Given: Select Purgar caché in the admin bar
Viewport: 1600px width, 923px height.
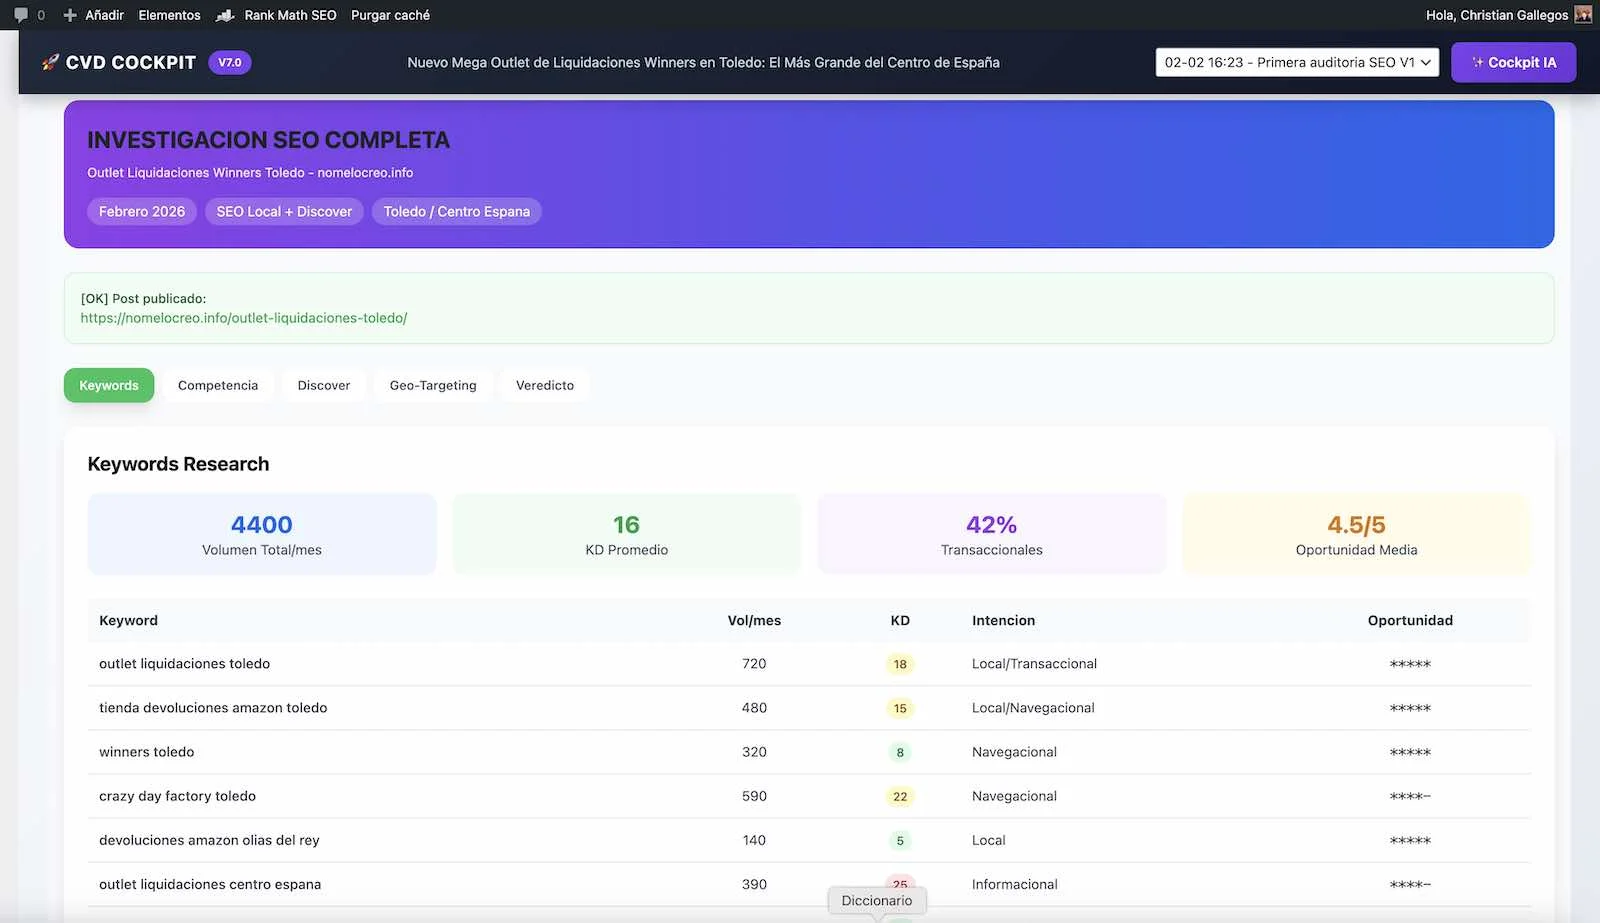Looking at the screenshot, I should click(x=389, y=15).
